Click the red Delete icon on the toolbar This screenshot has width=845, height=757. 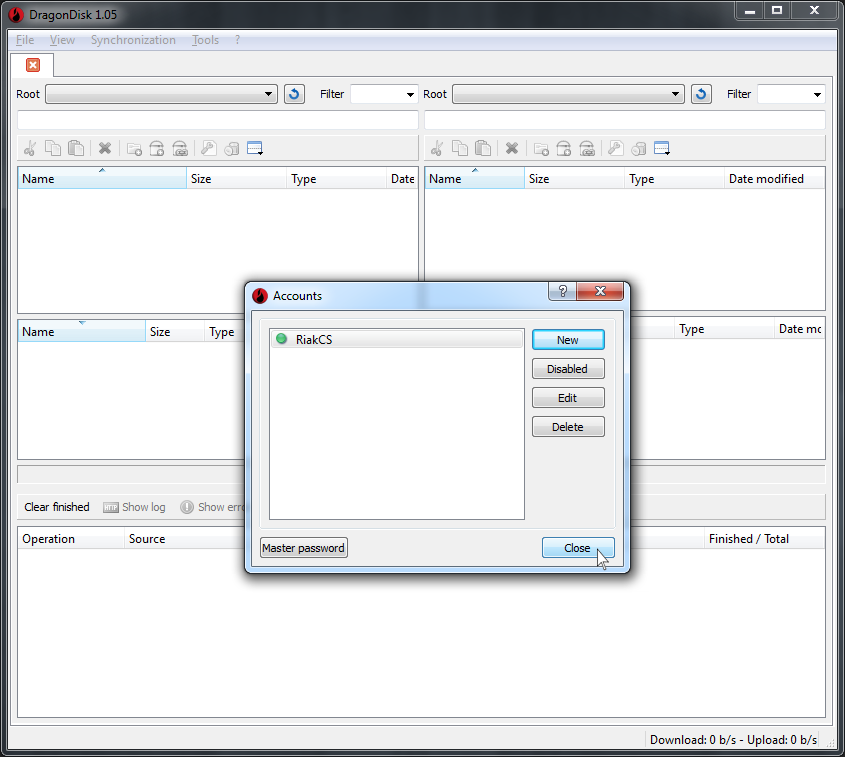104,148
